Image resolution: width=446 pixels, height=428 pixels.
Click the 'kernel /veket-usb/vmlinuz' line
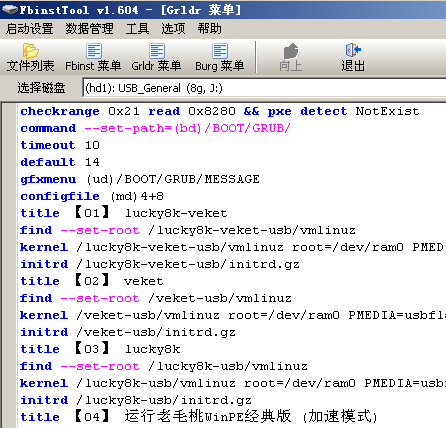(232, 315)
